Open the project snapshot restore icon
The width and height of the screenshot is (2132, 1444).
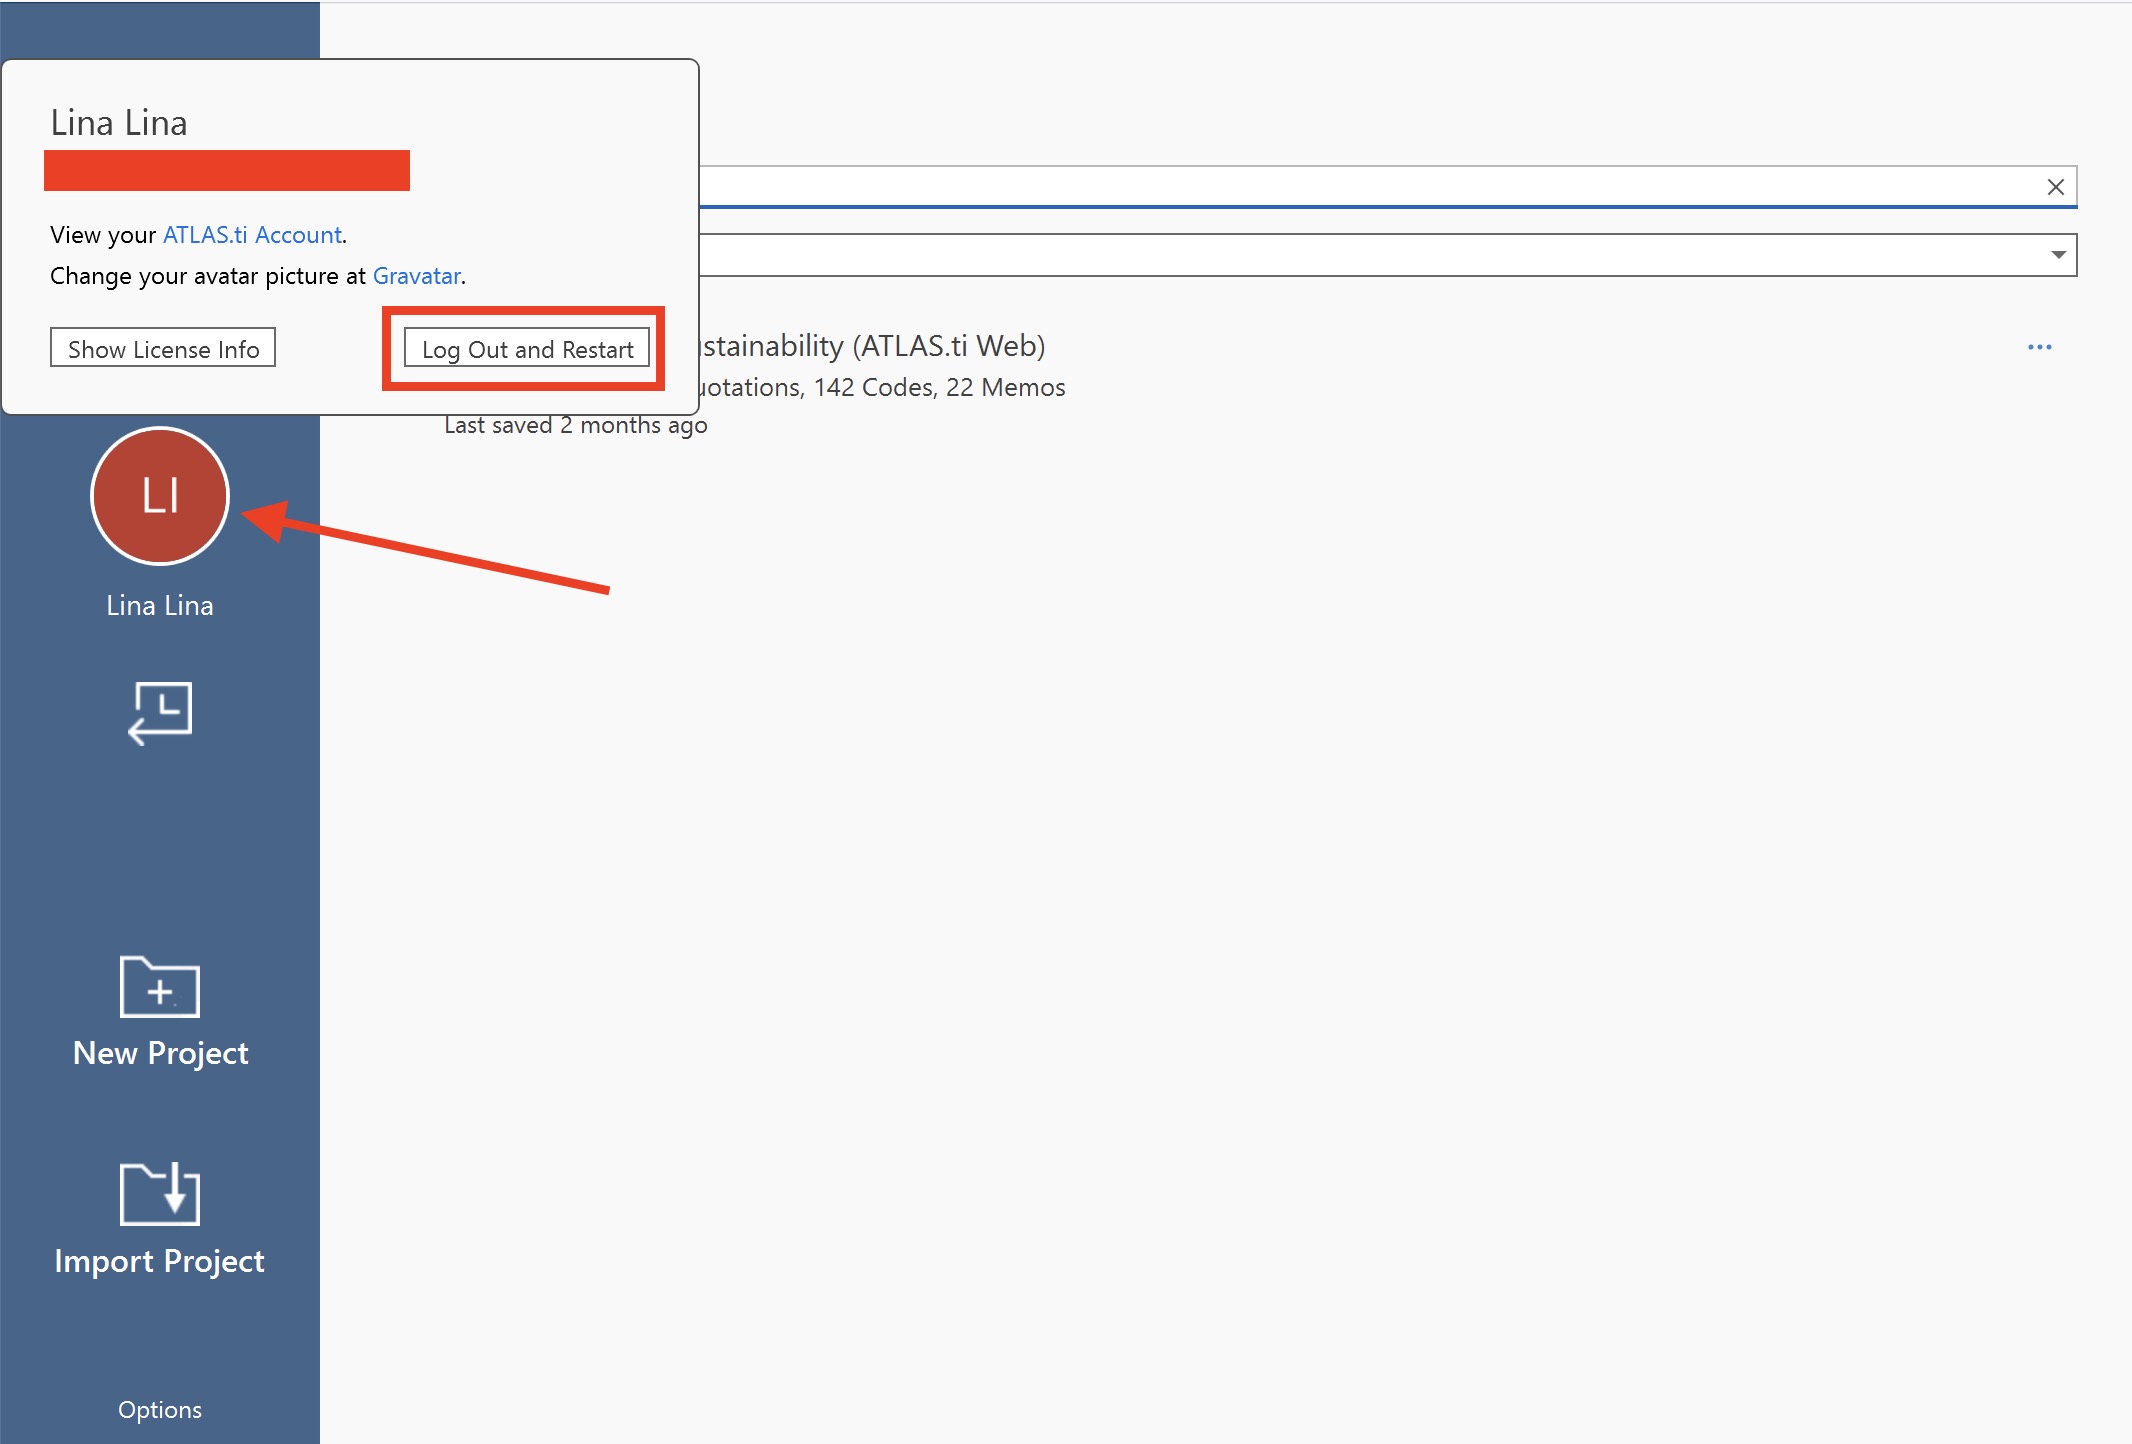coord(160,712)
